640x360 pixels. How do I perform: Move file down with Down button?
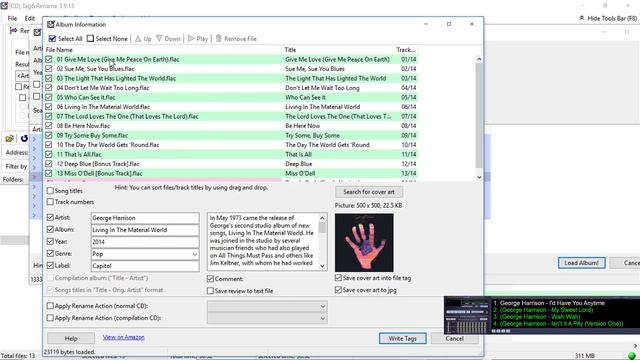pos(168,39)
